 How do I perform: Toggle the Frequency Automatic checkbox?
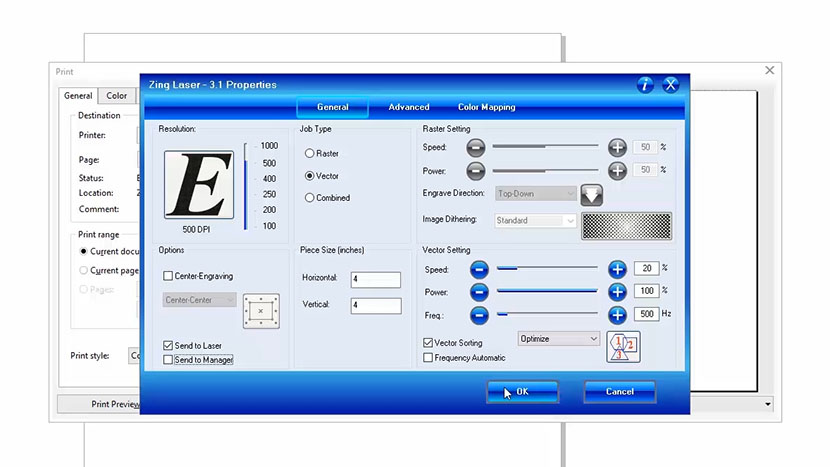[428, 357]
